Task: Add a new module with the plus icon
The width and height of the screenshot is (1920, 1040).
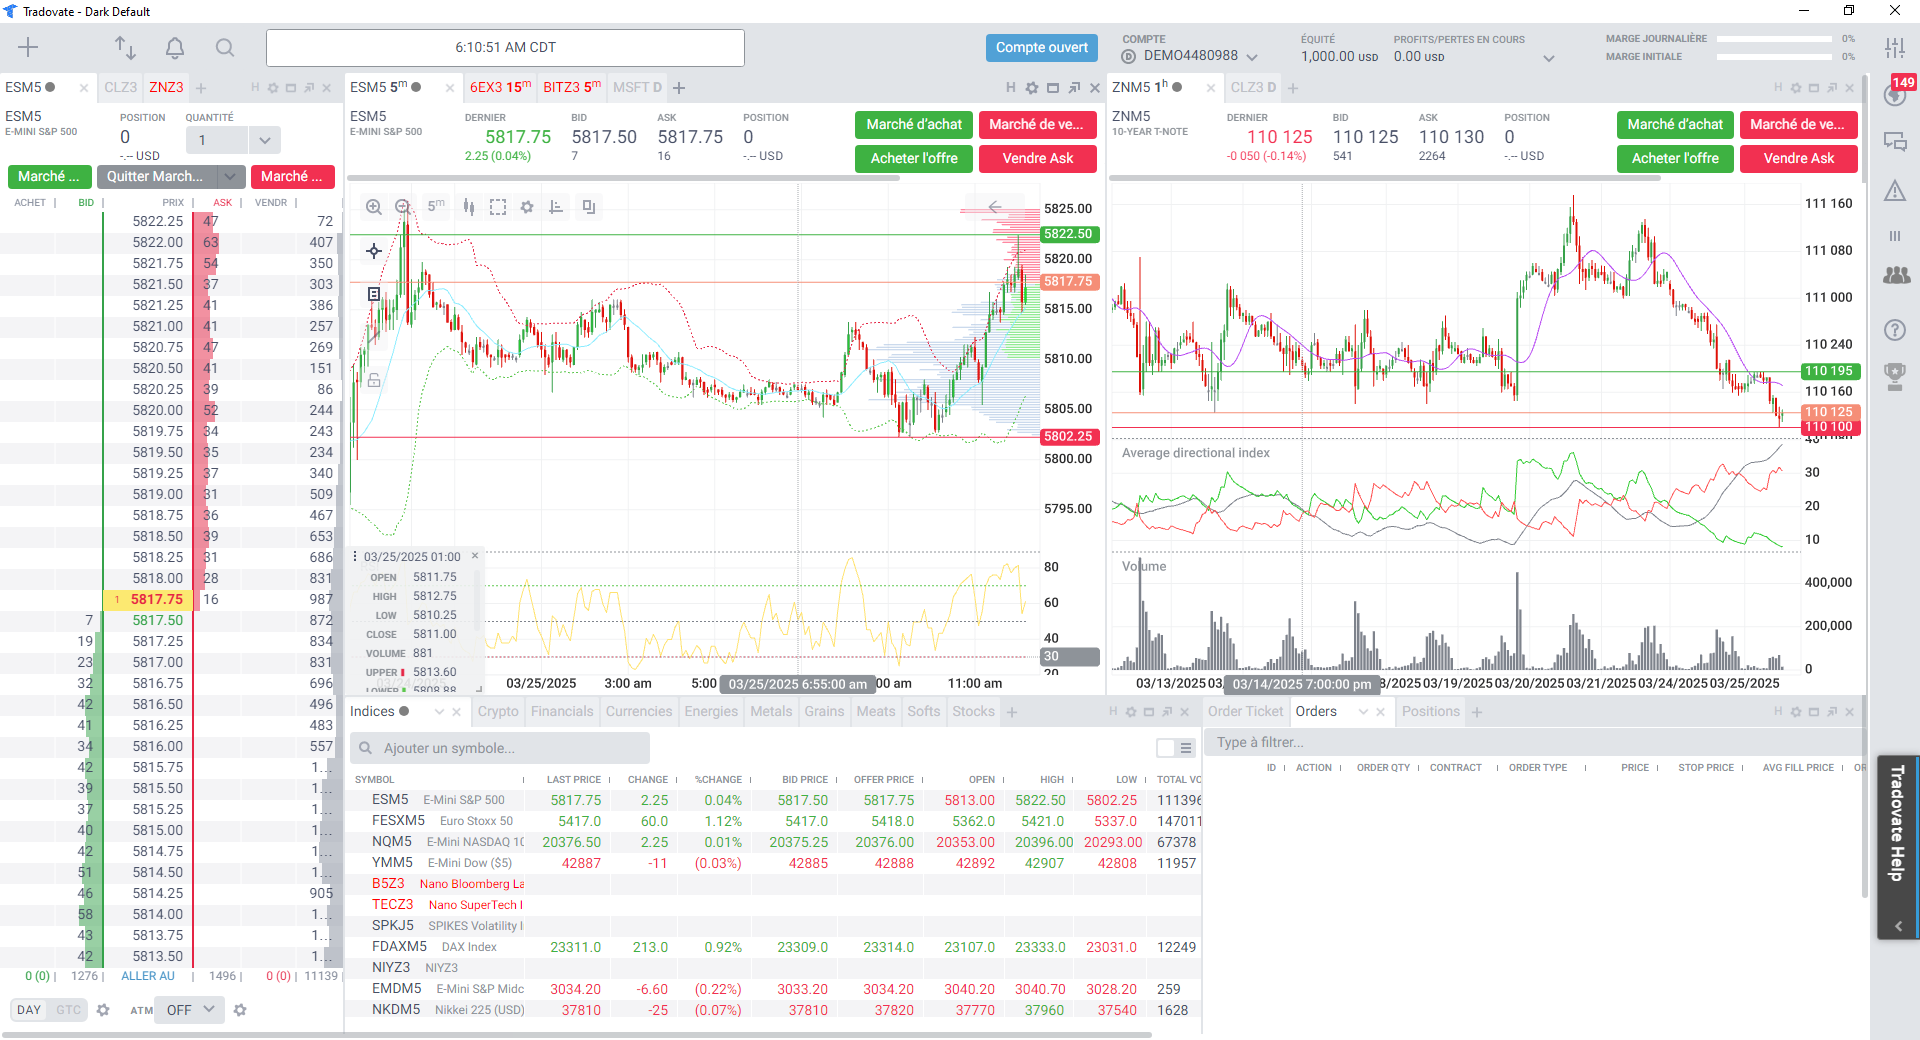Action: click(28, 47)
